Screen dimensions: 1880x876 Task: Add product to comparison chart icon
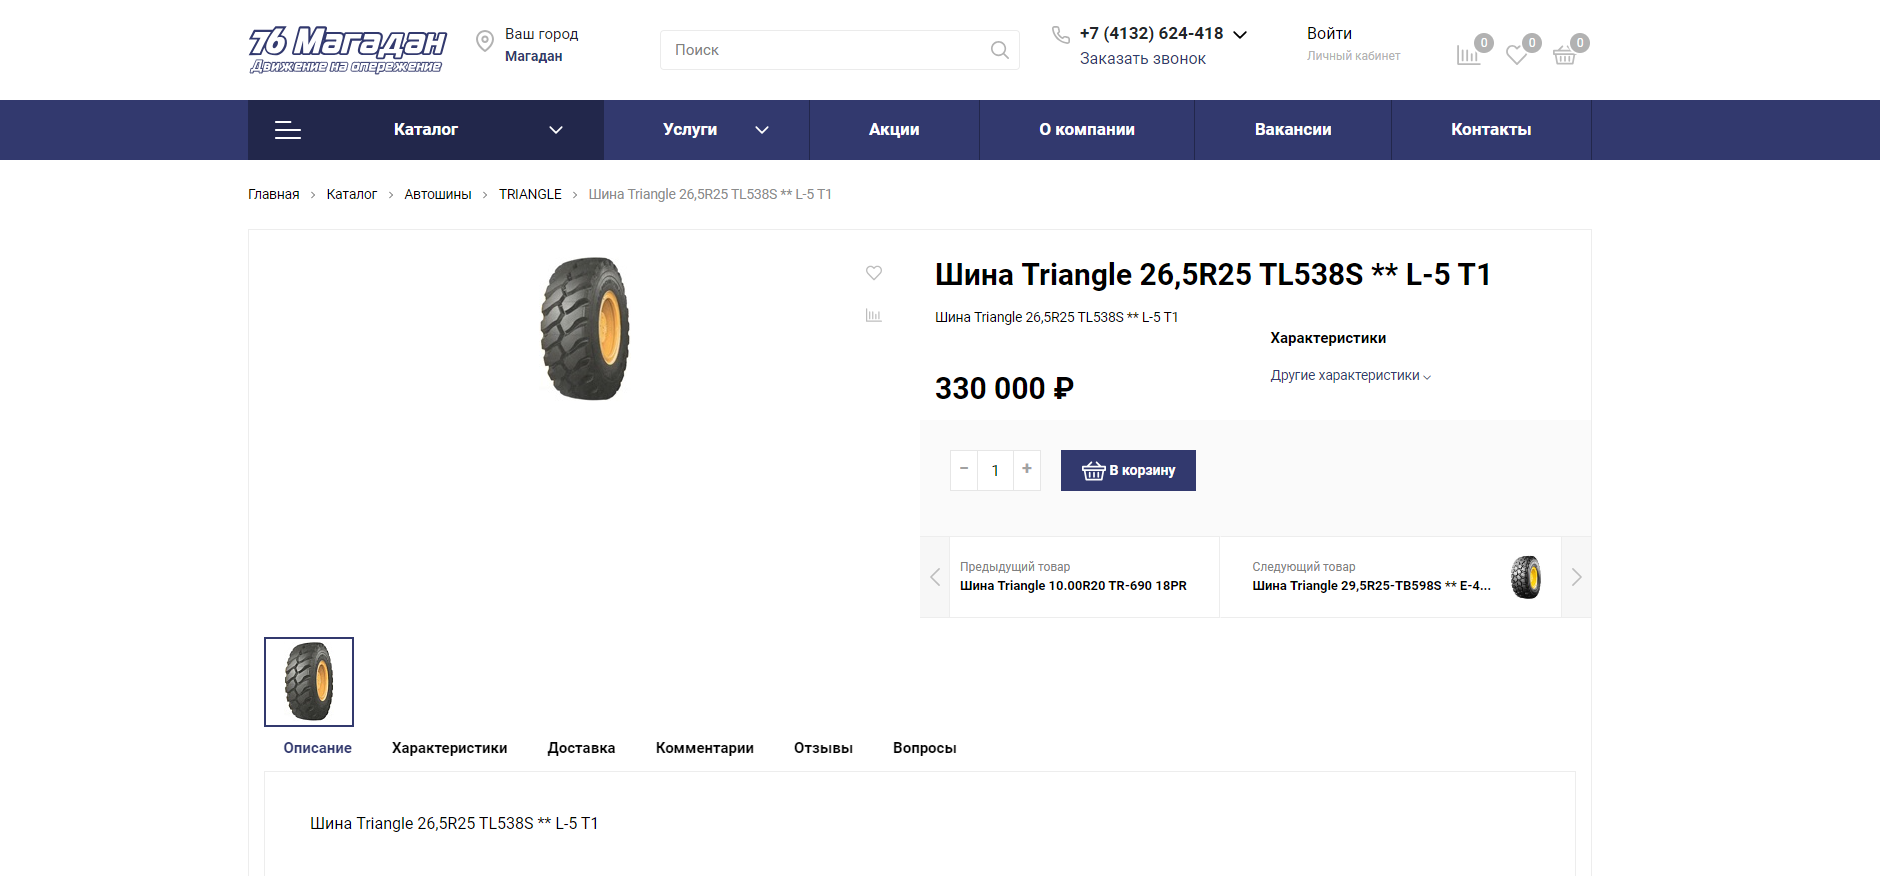[x=874, y=315]
